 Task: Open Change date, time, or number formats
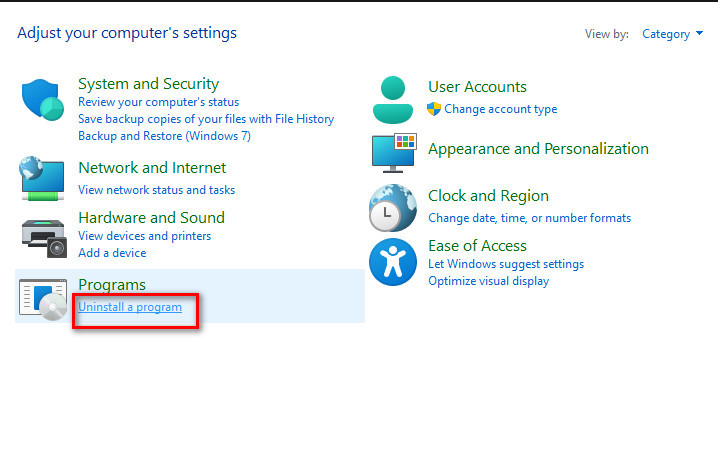coord(529,218)
